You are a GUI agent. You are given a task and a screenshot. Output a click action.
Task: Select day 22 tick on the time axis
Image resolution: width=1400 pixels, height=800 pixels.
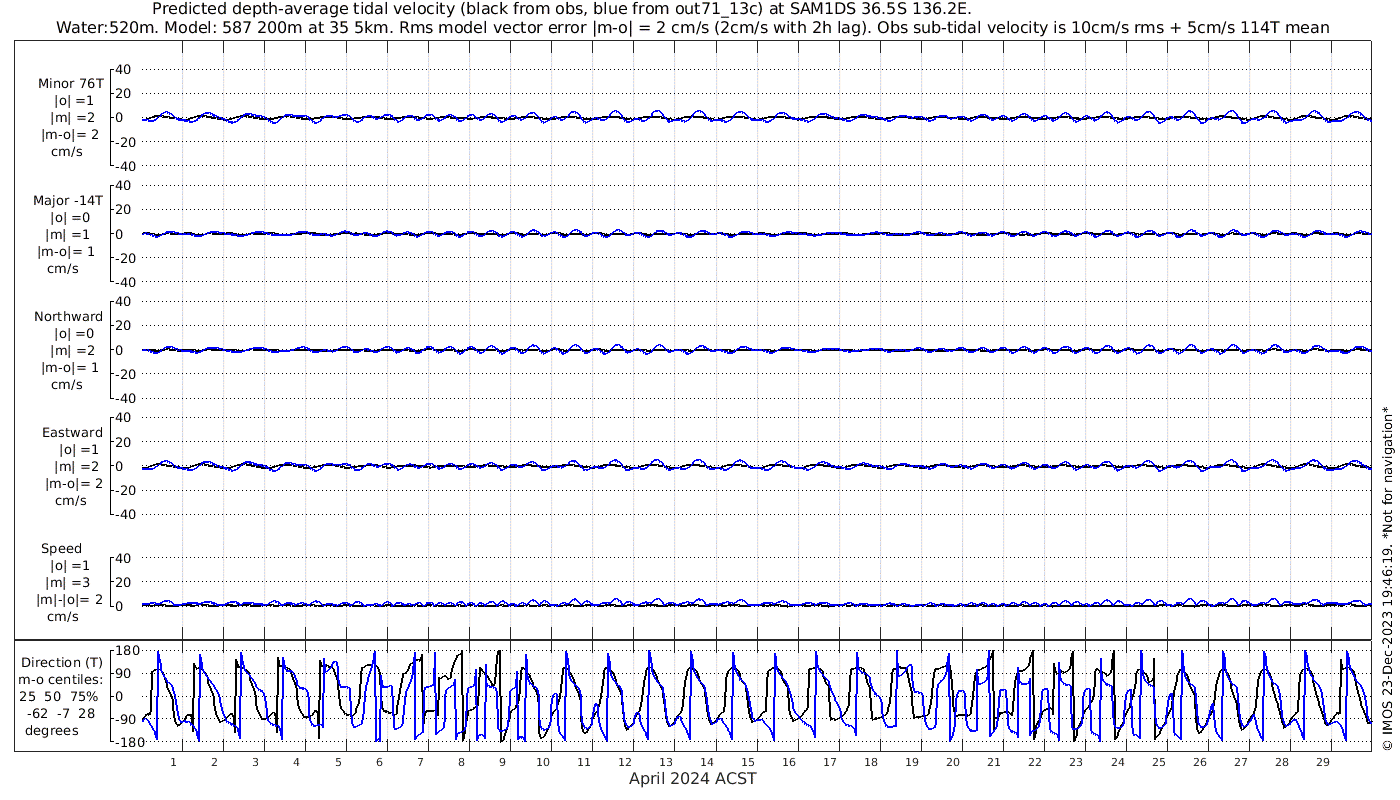[1035, 762]
